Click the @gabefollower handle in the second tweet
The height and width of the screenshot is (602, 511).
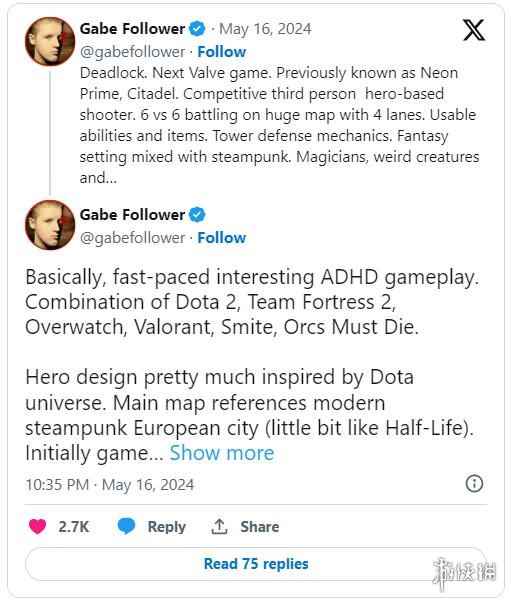point(132,238)
